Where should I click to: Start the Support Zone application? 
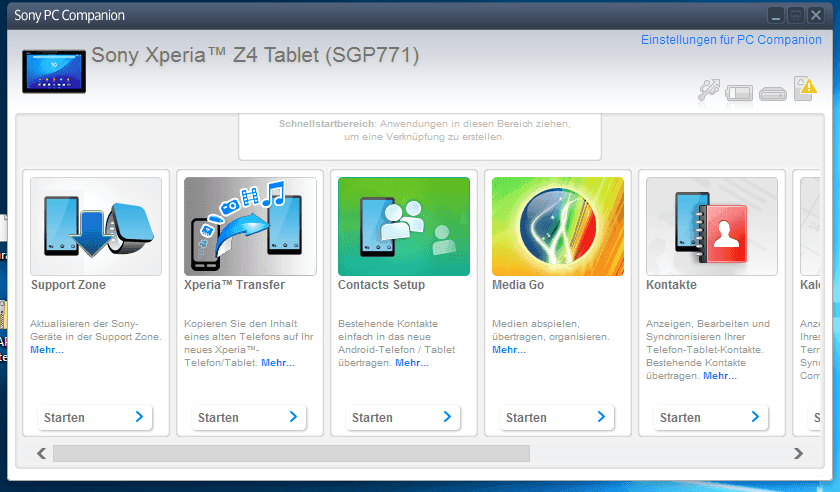(x=95, y=418)
